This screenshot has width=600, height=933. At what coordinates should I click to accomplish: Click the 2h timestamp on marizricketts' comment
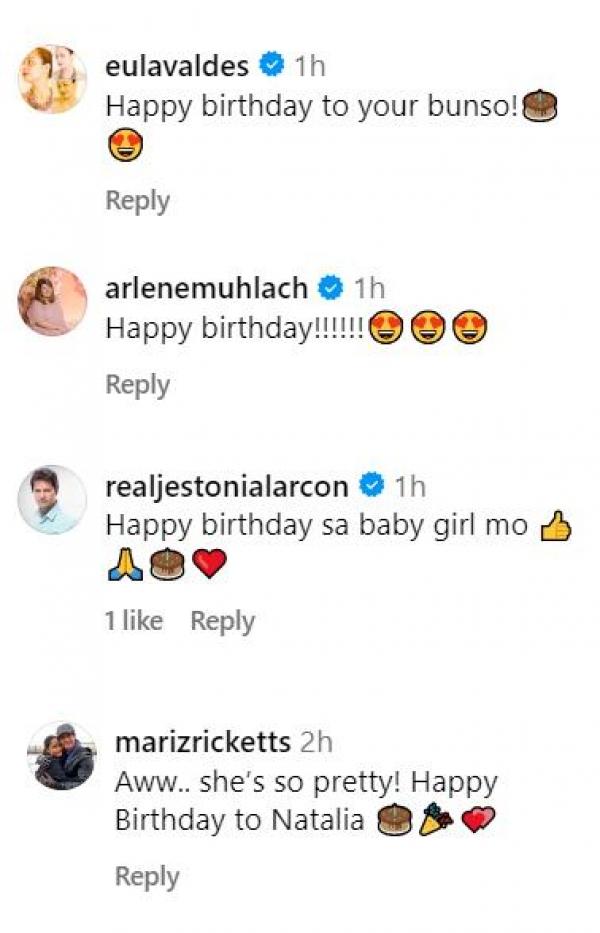[x=317, y=742]
